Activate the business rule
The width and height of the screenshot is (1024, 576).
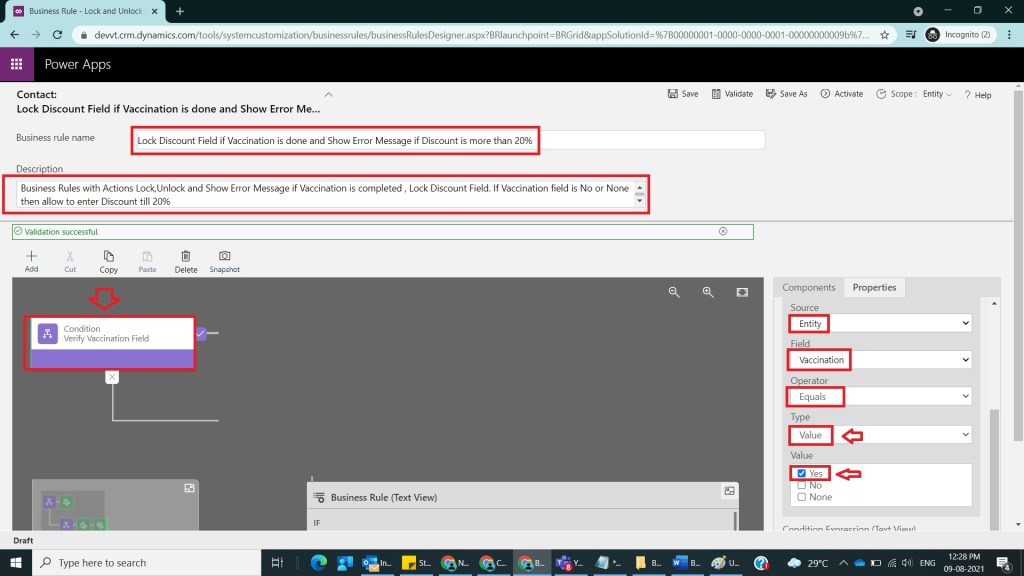[x=841, y=94]
